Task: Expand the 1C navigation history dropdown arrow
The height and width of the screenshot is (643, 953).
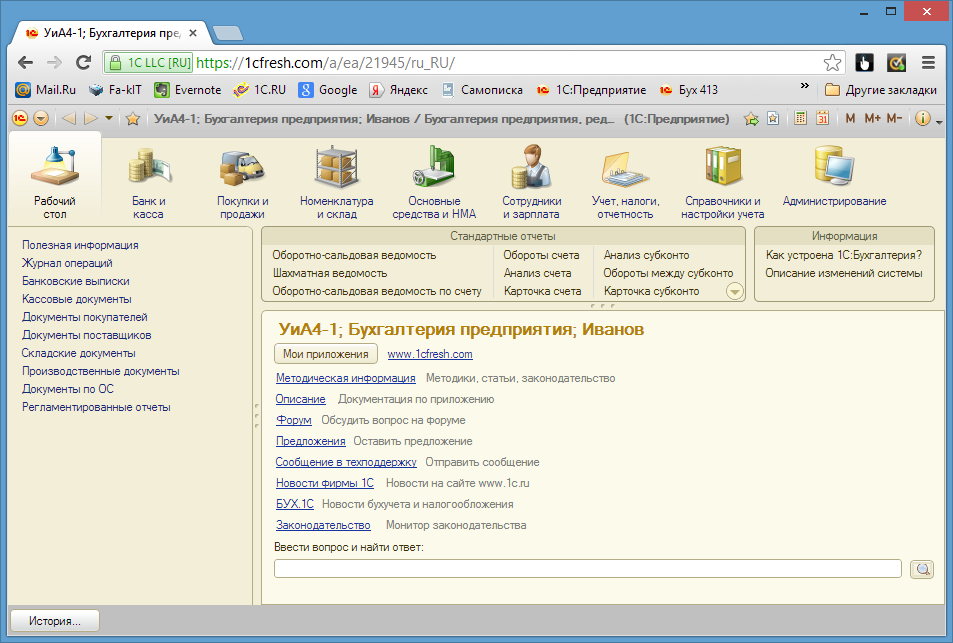Action: point(109,119)
